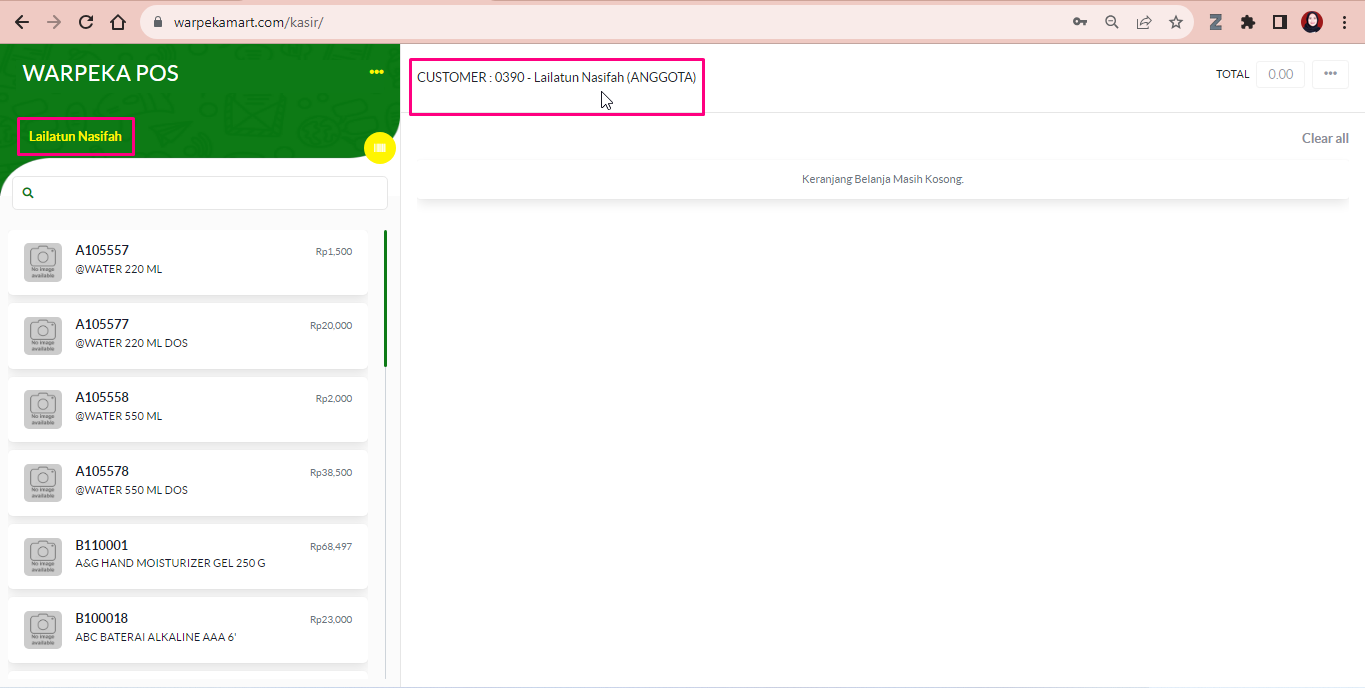Open saved passwords key icon
This screenshot has width=1365, height=688.
point(1080,22)
